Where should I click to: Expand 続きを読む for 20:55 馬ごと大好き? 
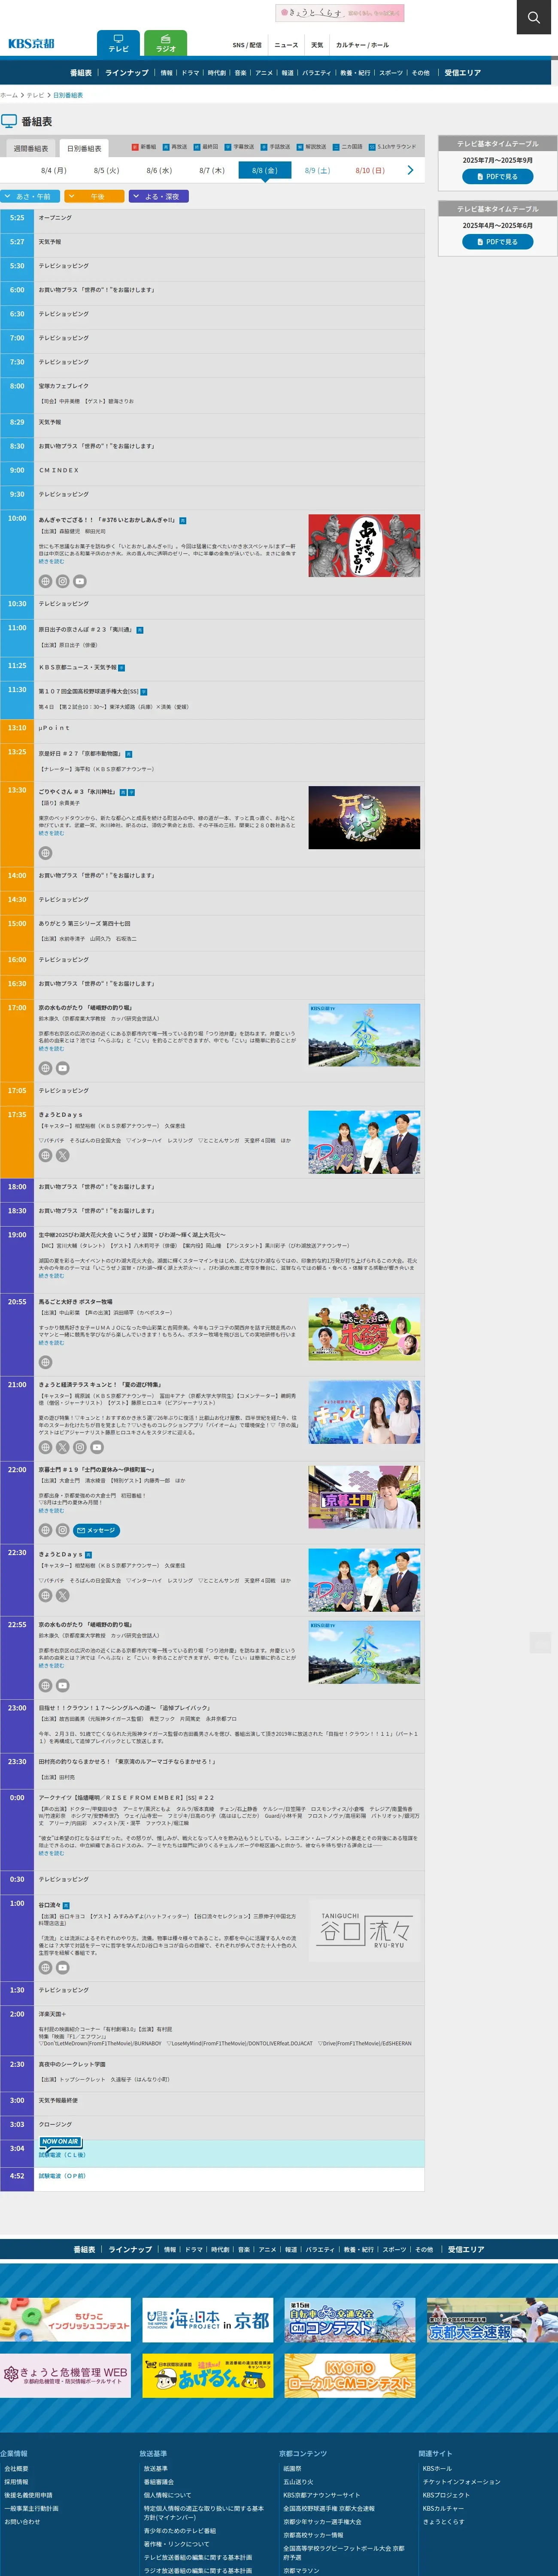(x=51, y=1343)
